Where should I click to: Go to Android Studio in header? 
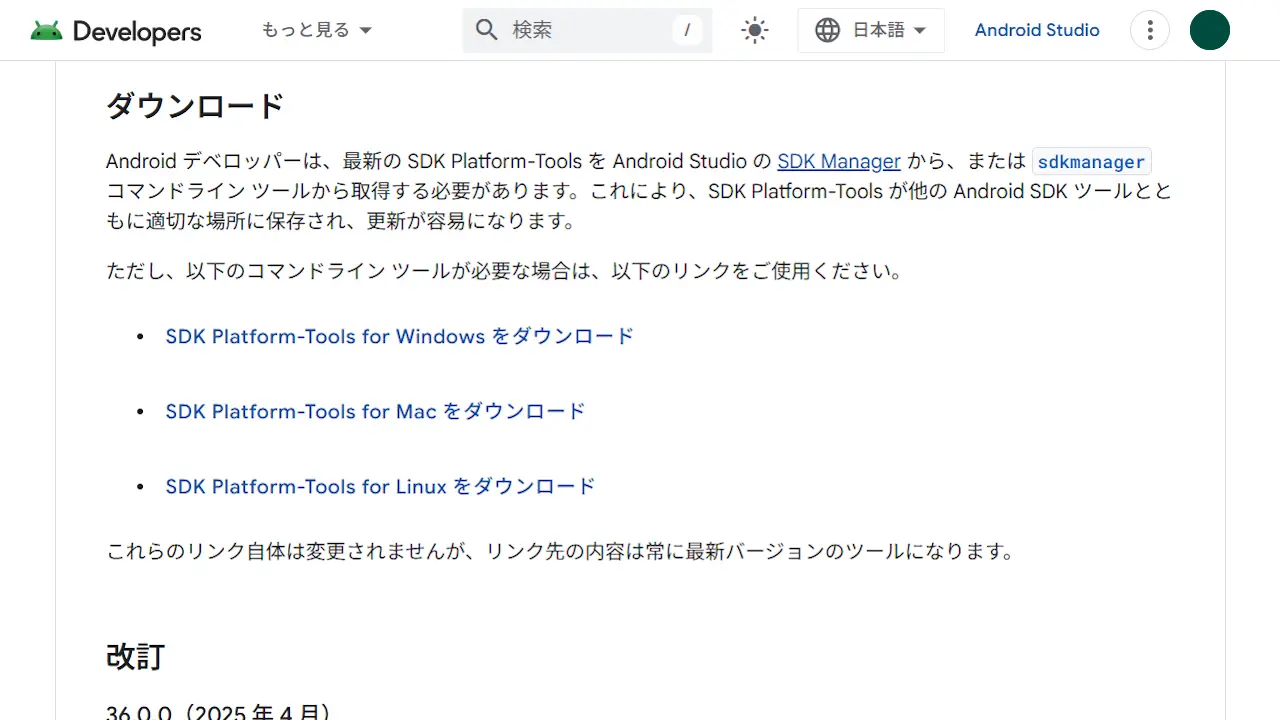(x=1037, y=30)
